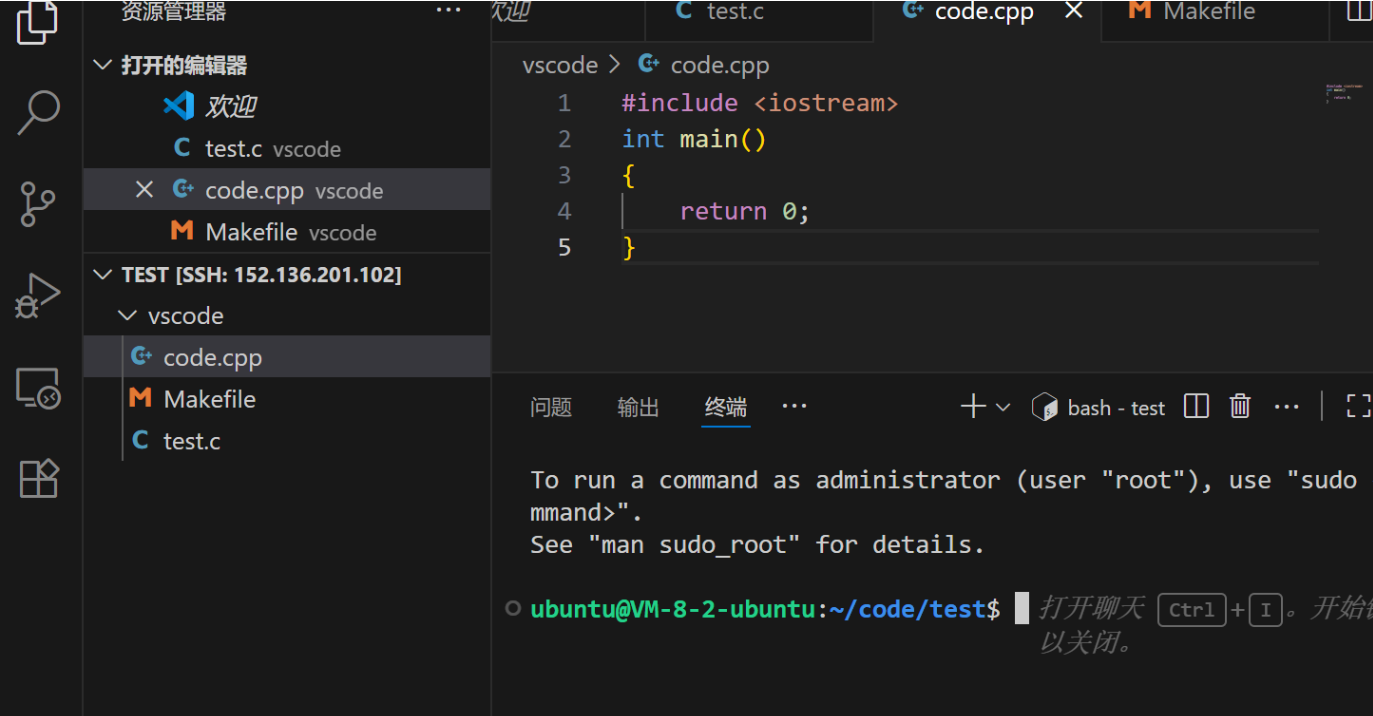Click the split editor icon at top right
The width and height of the screenshot is (1373, 716).
point(1360,11)
